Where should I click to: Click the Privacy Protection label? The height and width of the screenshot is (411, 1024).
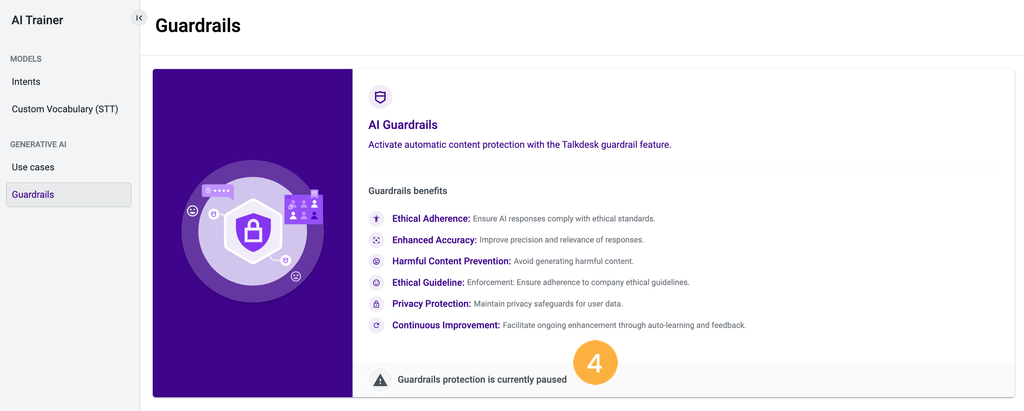pyautogui.click(x=432, y=304)
